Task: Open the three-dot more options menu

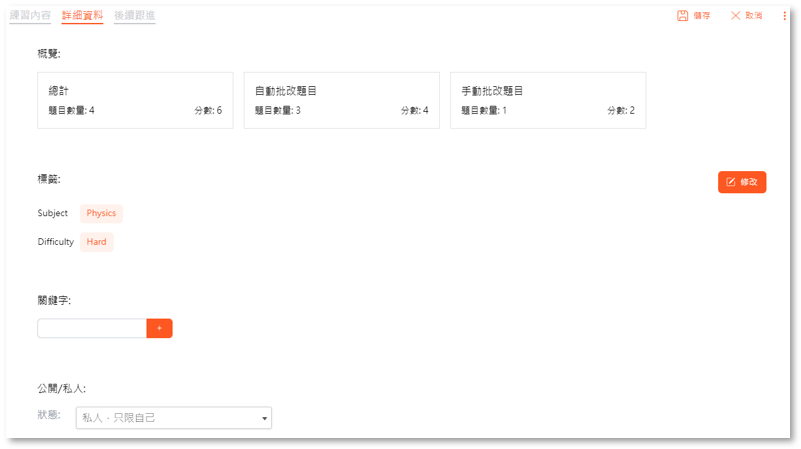Action: (x=784, y=16)
